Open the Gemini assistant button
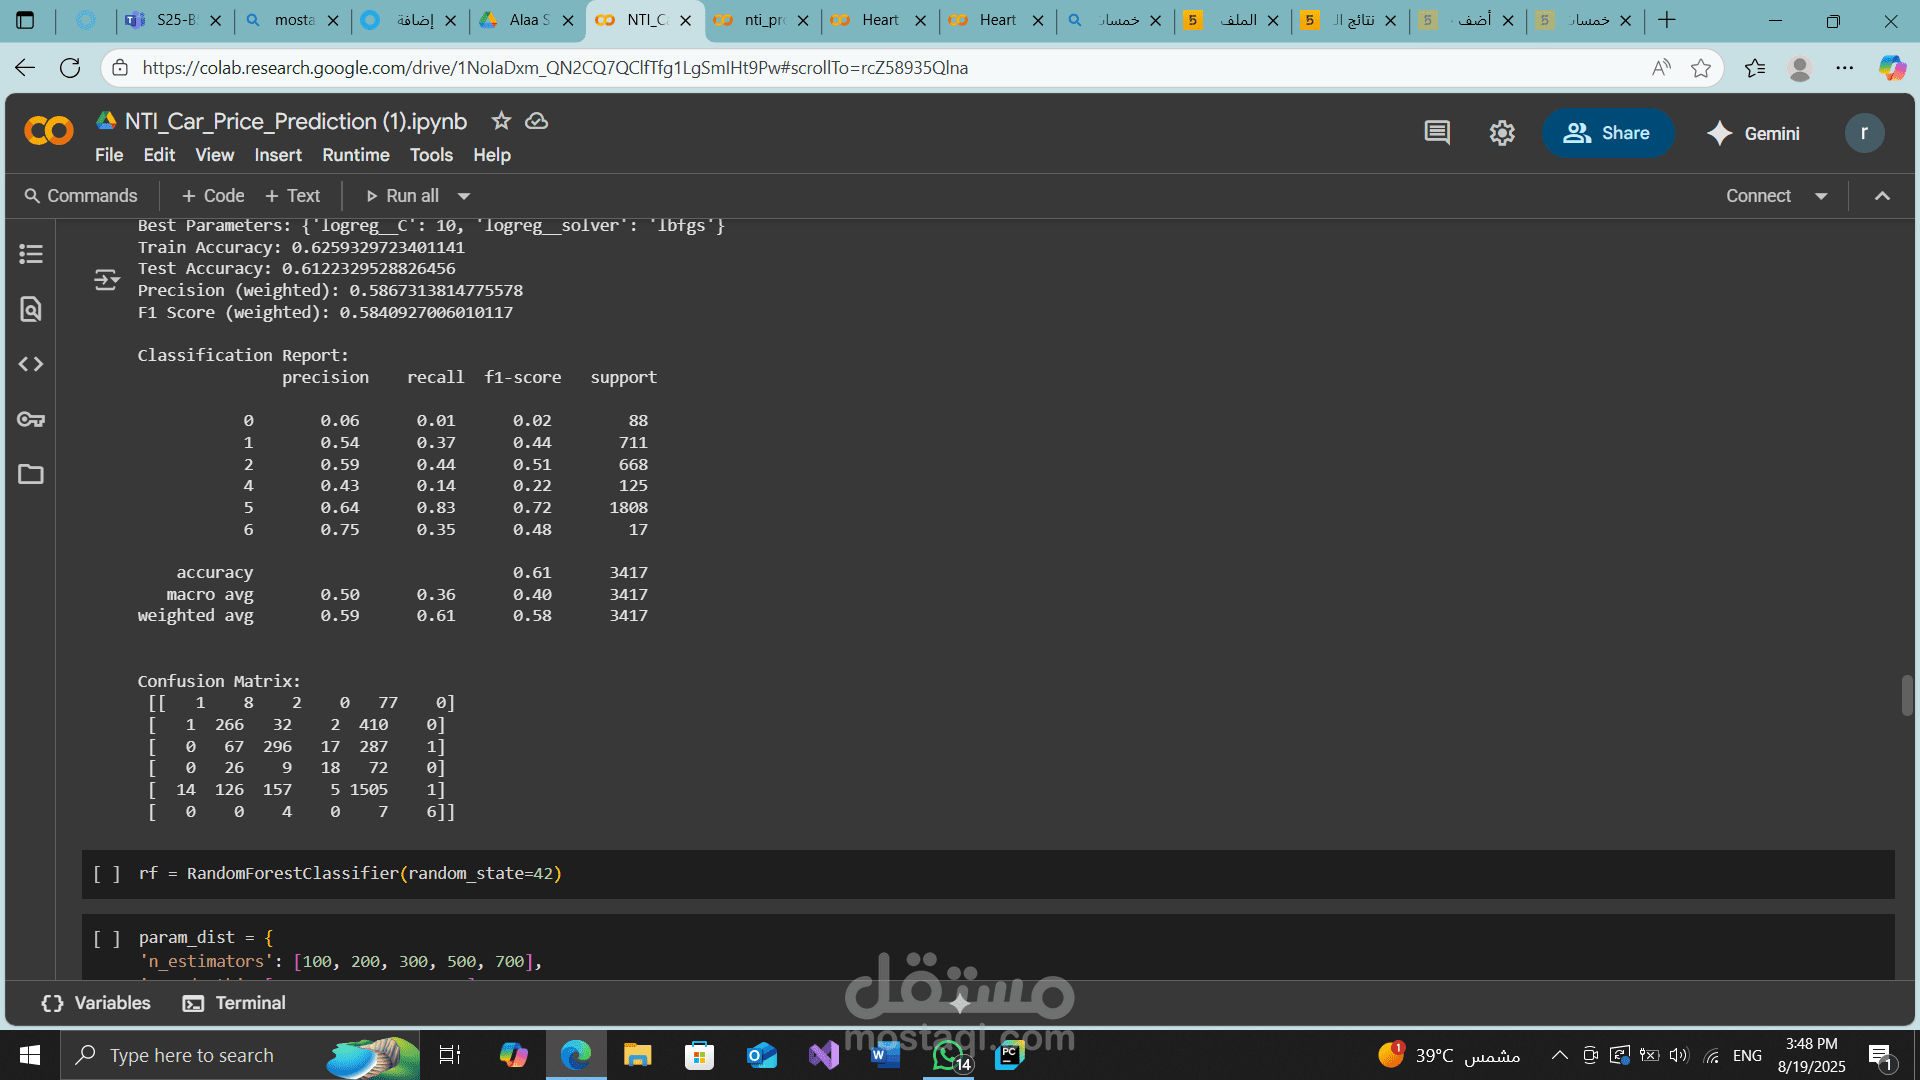Viewport: 1920px width, 1080px height. 1753,133
